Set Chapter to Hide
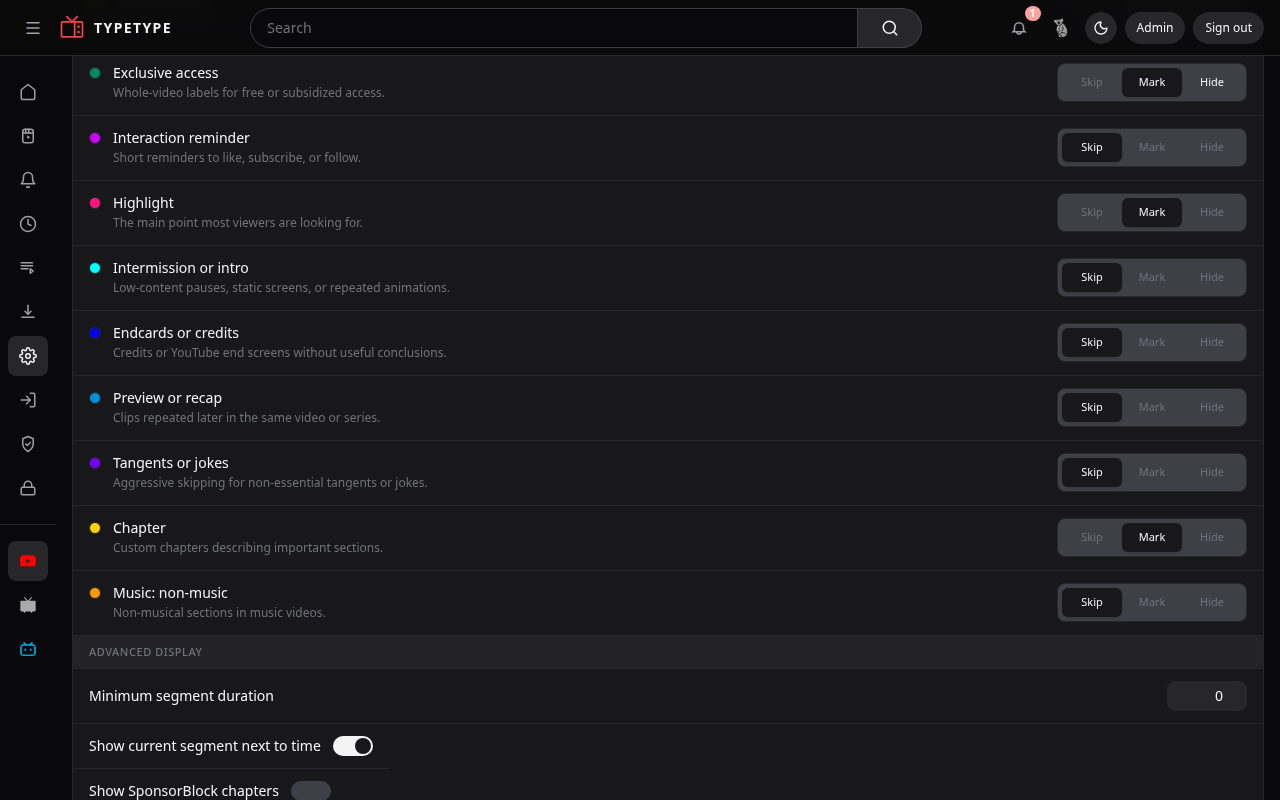Screen dimensions: 1280x800 [x=1212, y=537]
